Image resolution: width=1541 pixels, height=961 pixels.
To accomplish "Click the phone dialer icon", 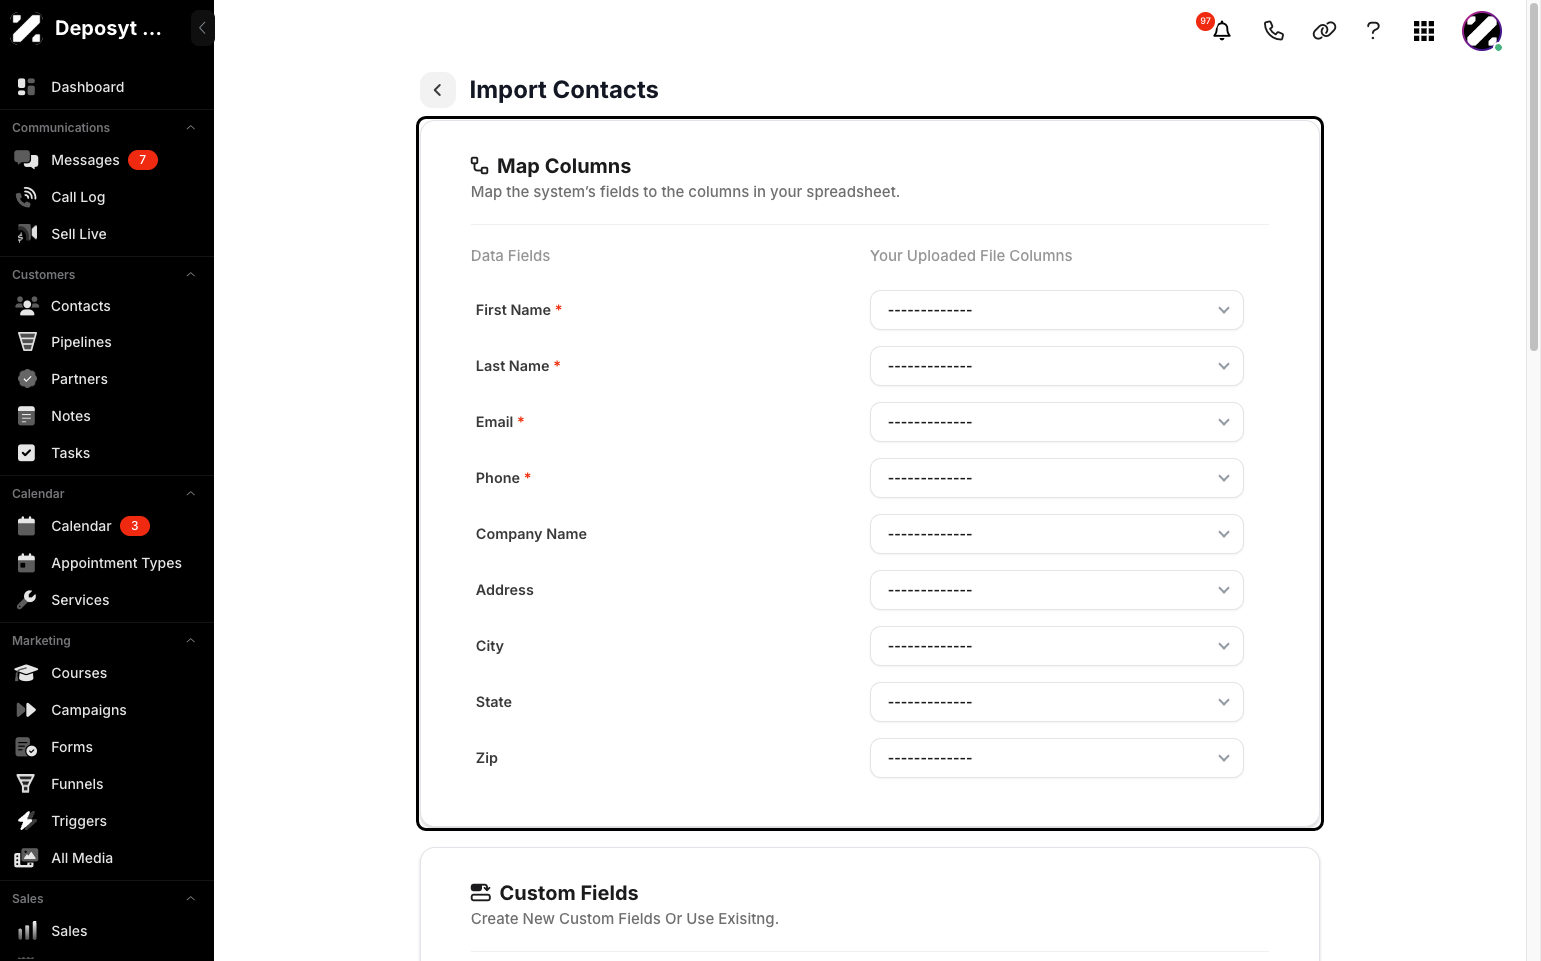I will point(1273,31).
